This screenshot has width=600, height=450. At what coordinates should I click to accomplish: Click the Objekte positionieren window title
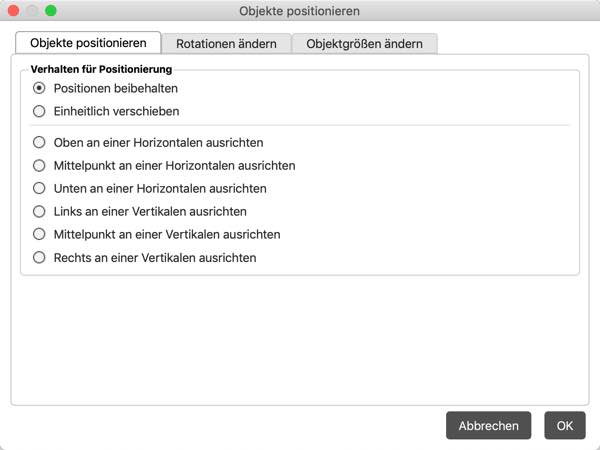[300, 11]
